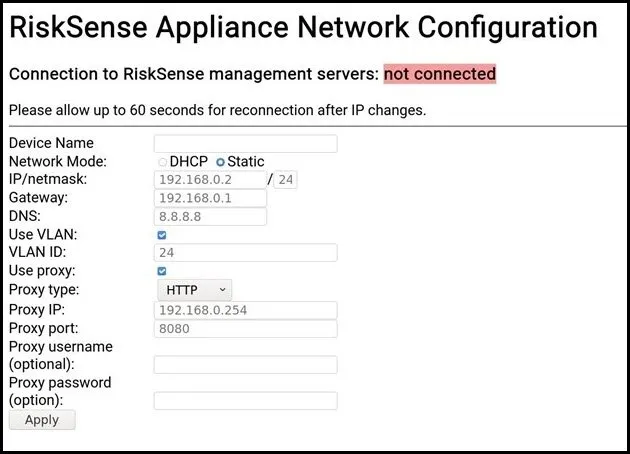Click the 'Device Name' label
This screenshot has width=630, height=454.
tap(51, 143)
